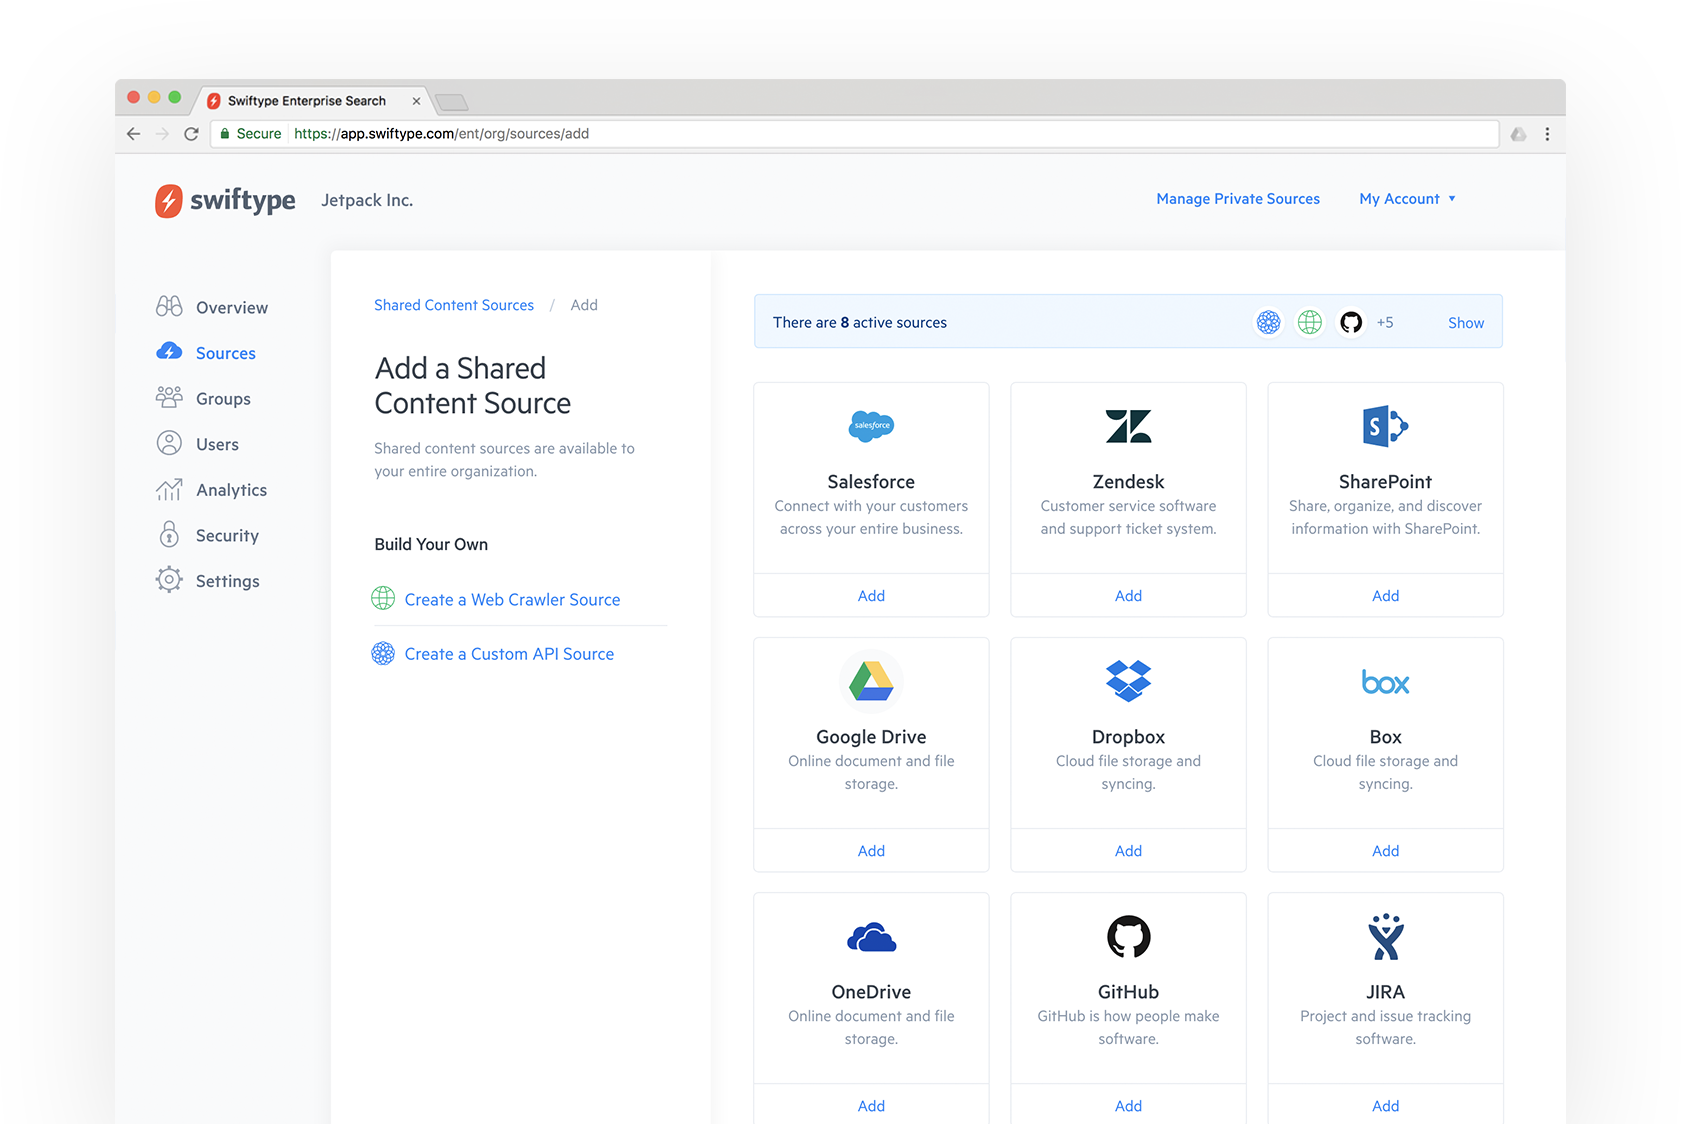Click the GitHub icon in active sources bar
The height and width of the screenshot is (1124, 1681).
click(x=1351, y=322)
